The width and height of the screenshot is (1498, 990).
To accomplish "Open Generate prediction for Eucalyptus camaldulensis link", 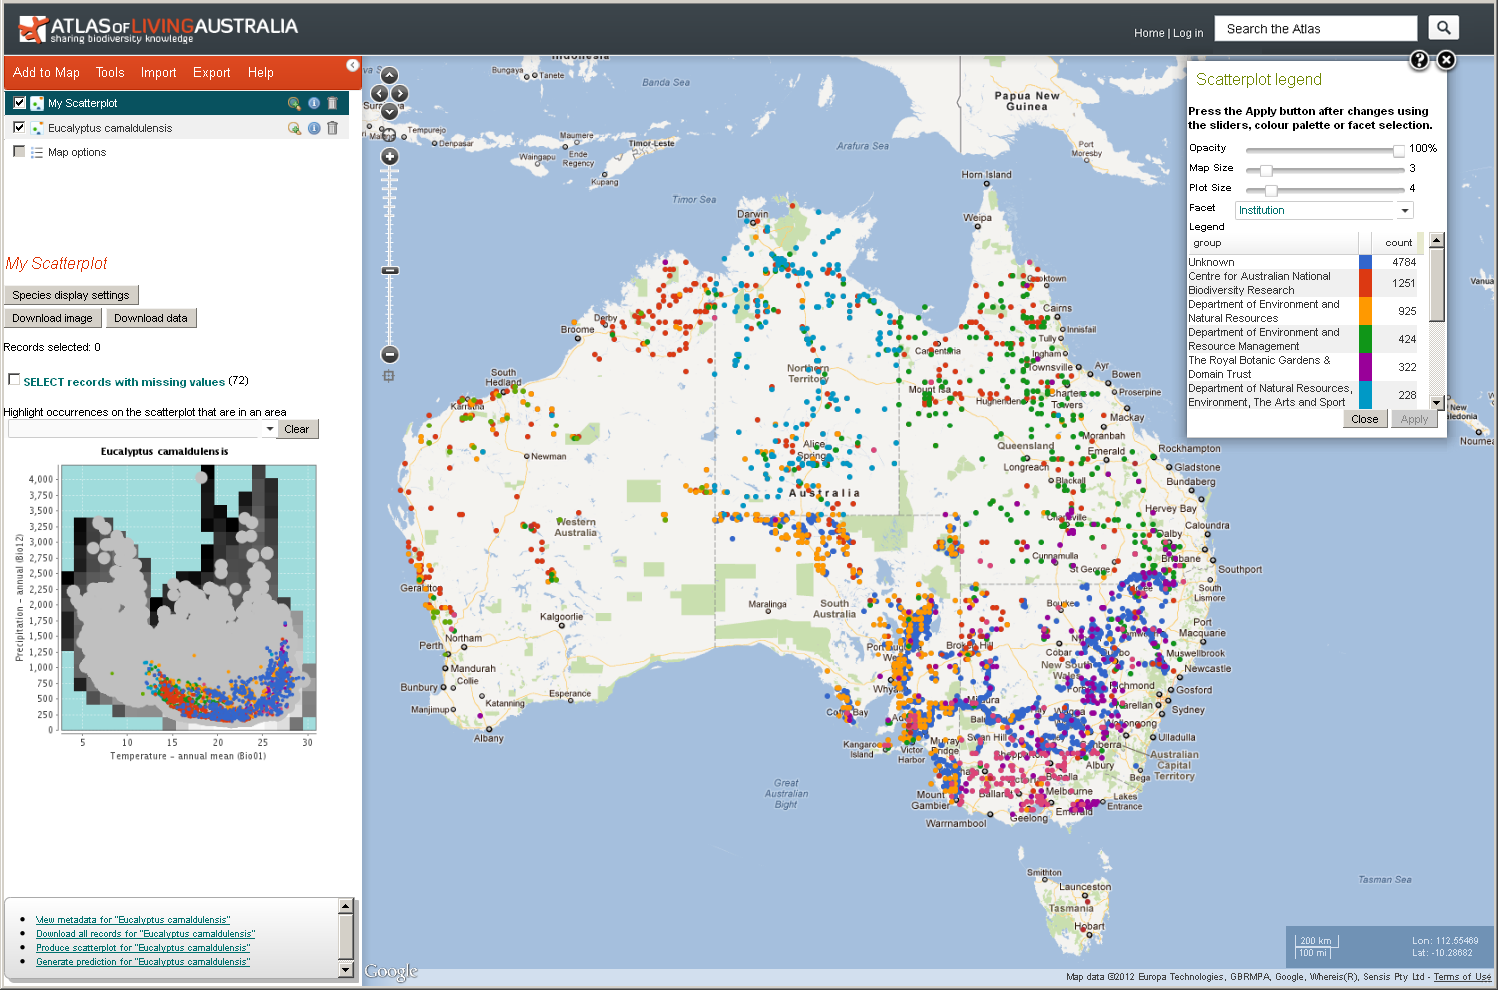I will [143, 962].
